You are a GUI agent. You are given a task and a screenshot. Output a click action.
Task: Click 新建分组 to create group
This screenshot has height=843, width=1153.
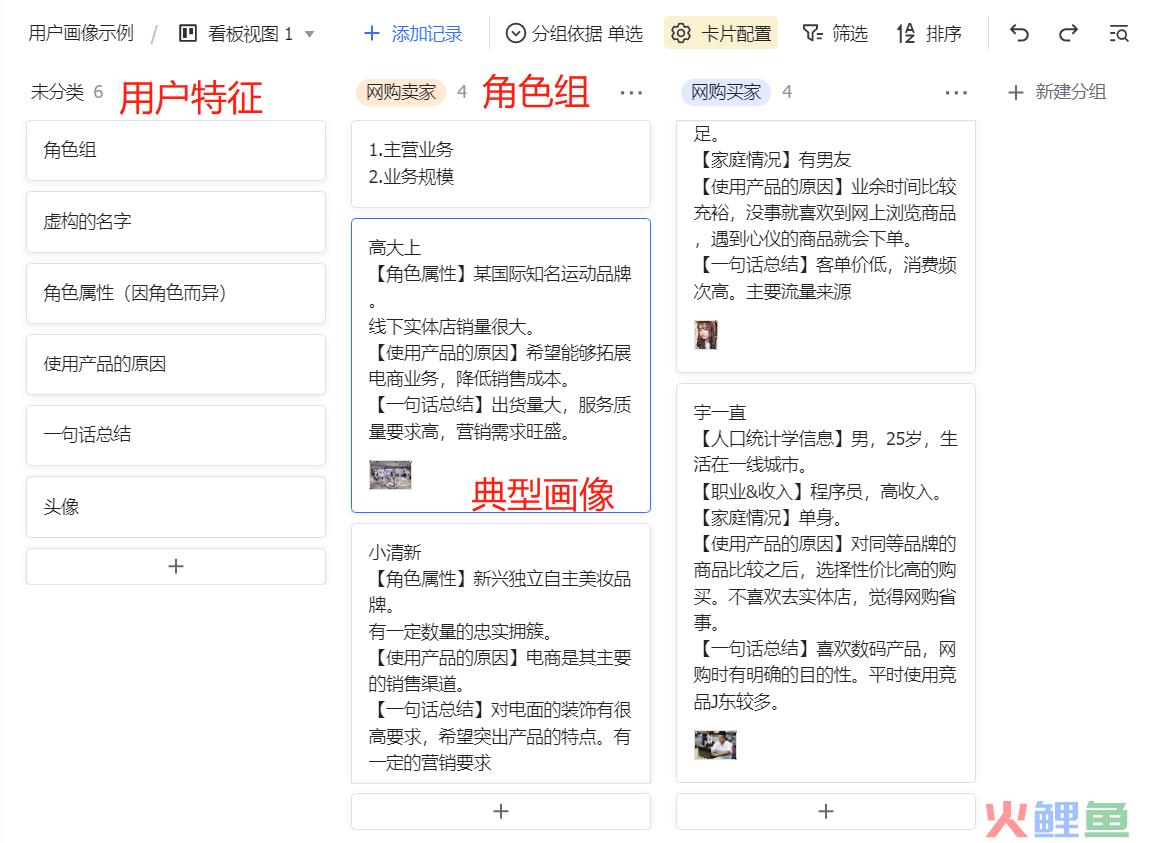1057,92
